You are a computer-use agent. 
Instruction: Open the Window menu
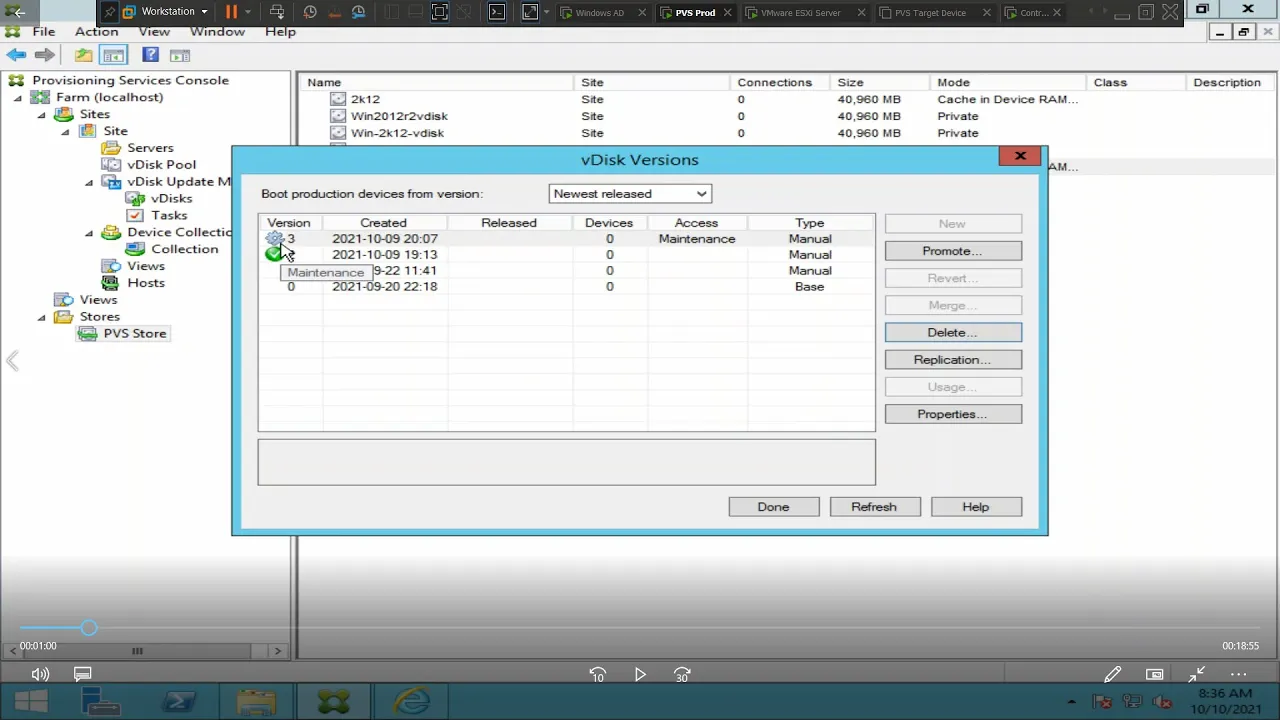(217, 32)
